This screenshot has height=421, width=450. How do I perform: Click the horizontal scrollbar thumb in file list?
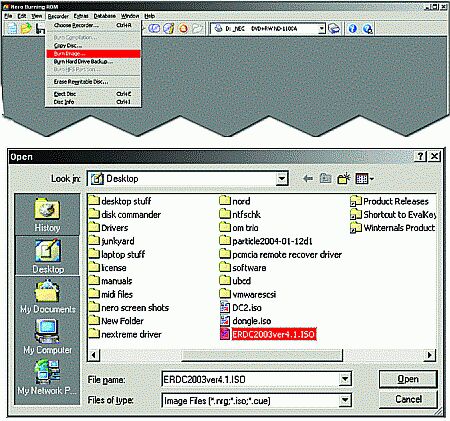click(x=262, y=355)
